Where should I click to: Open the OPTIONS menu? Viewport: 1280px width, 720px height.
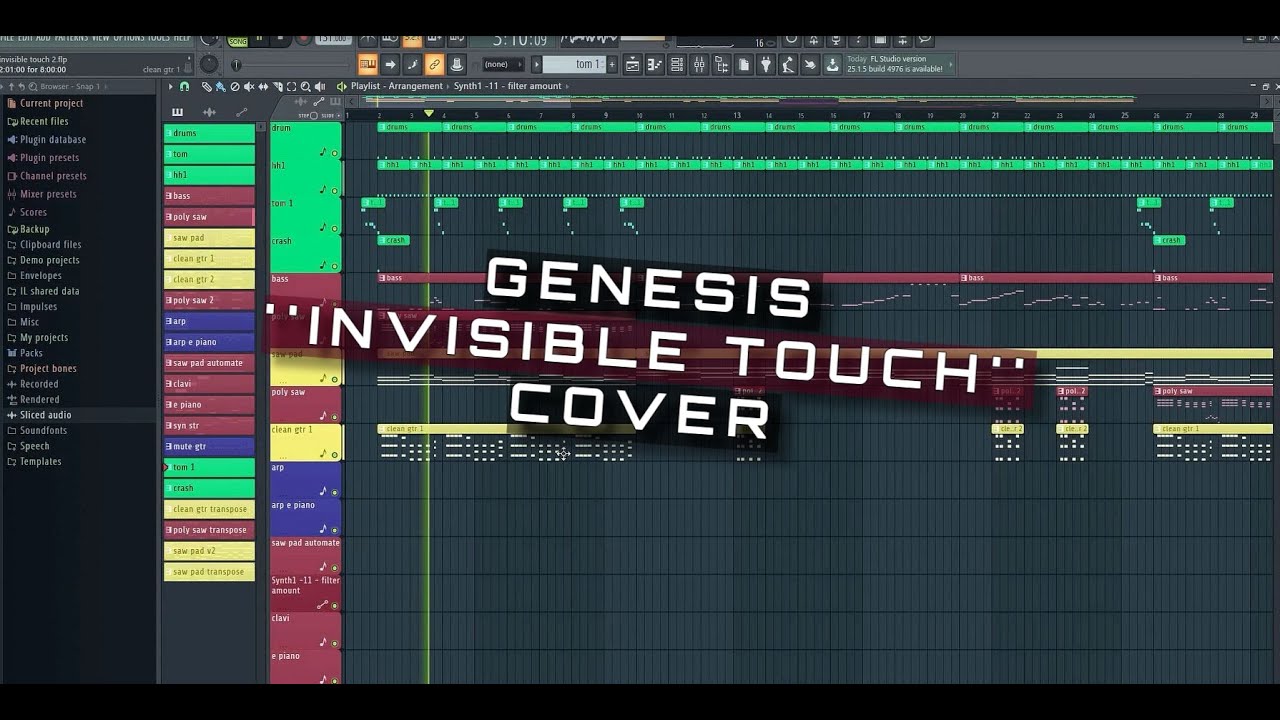(x=128, y=38)
